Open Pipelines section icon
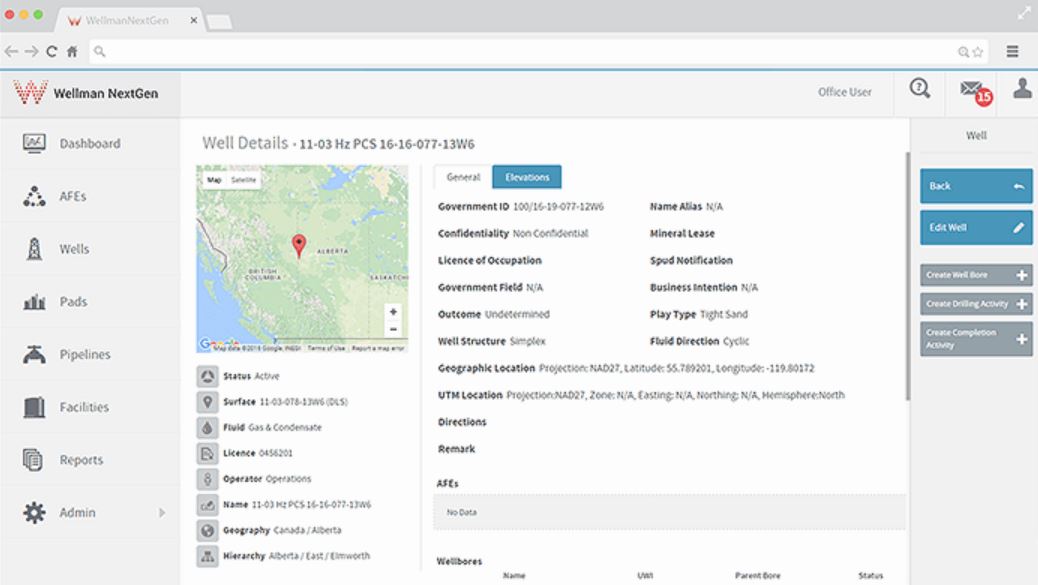 (34, 354)
